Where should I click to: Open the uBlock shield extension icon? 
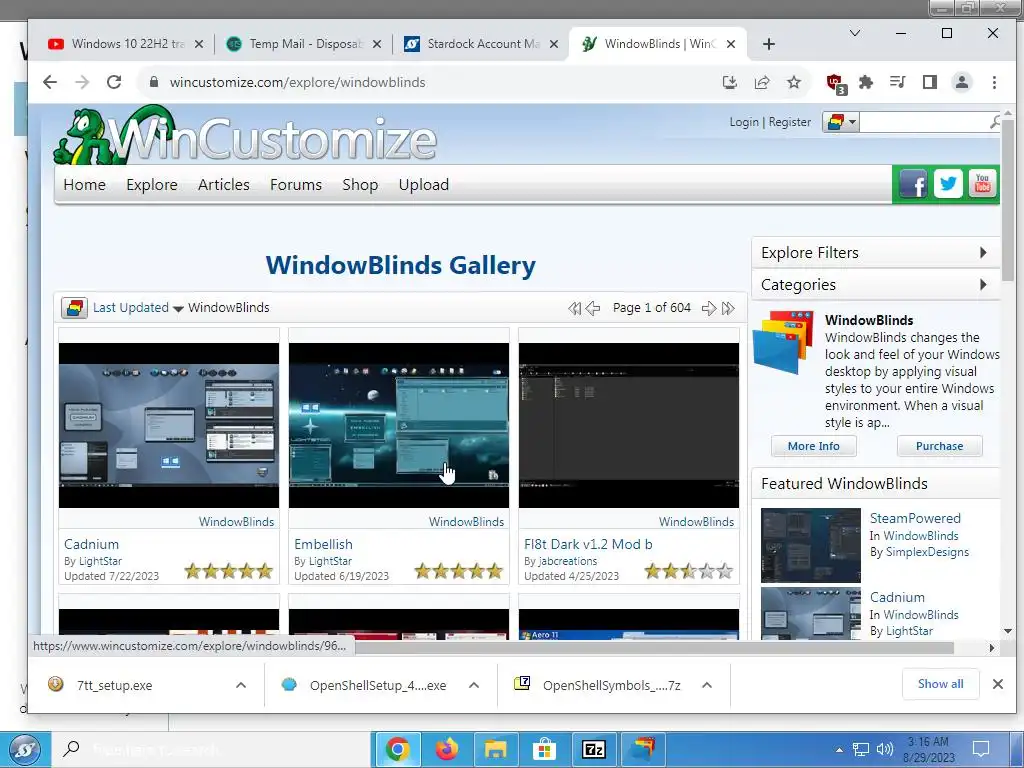click(x=835, y=83)
